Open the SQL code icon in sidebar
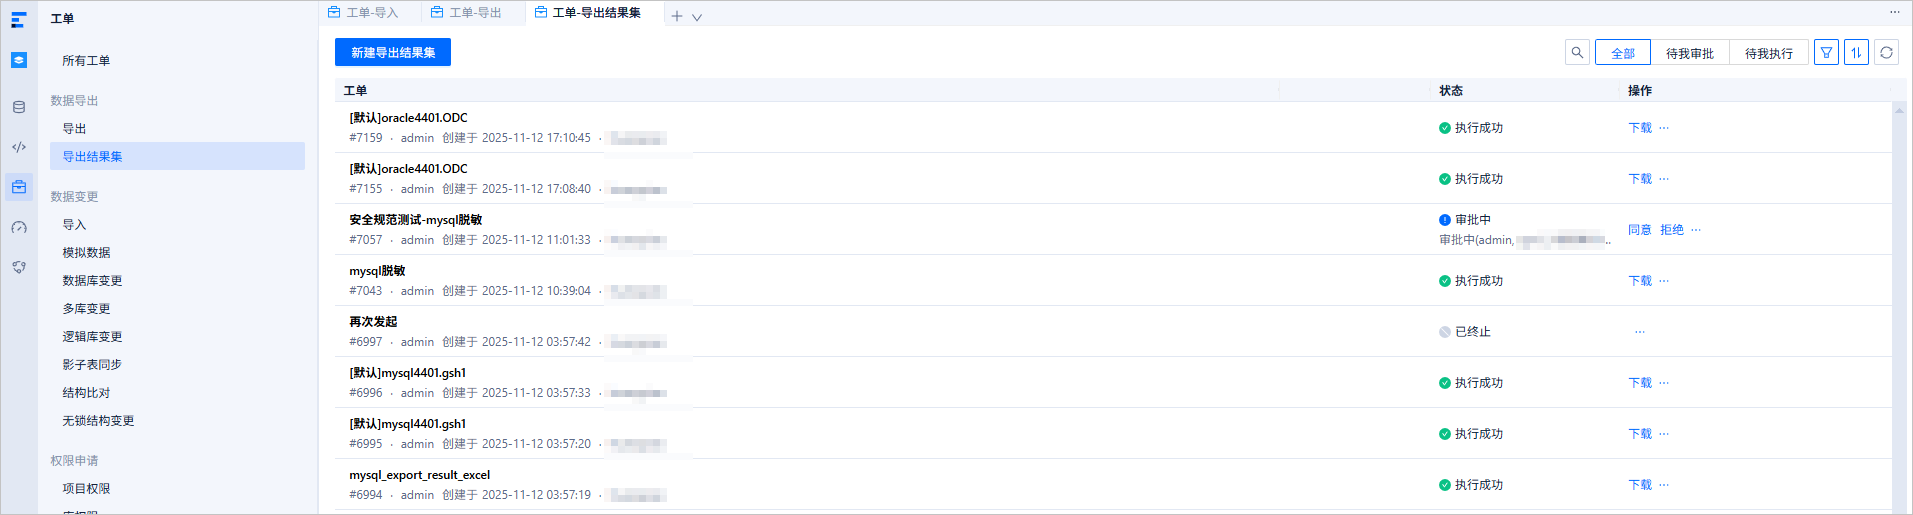Viewport: 1913px width, 515px height. [19, 147]
